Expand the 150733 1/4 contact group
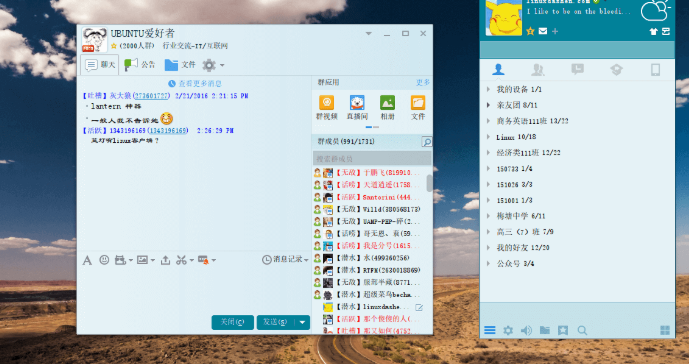 488,168
